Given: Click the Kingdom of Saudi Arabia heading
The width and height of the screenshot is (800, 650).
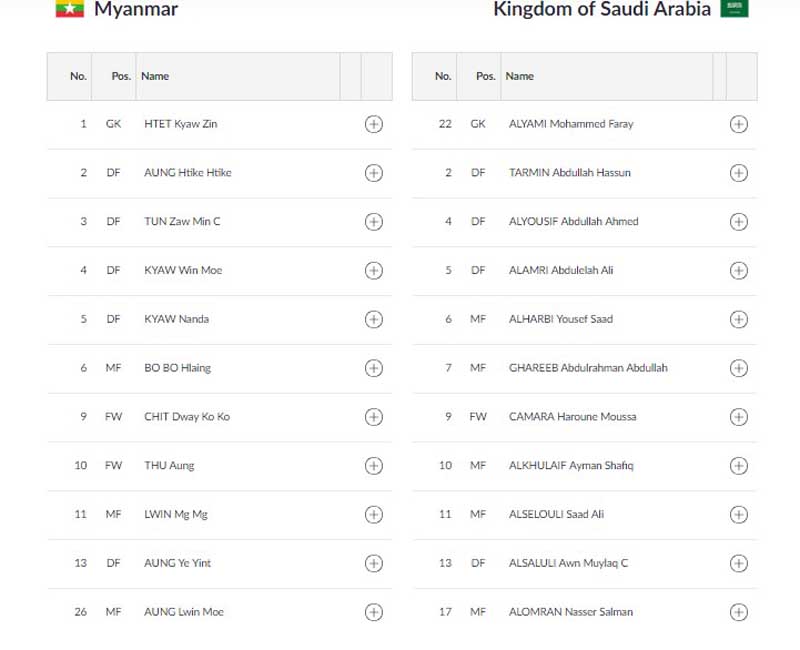Looking at the screenshot, I should pyautogui.click(x=602, y=10).
